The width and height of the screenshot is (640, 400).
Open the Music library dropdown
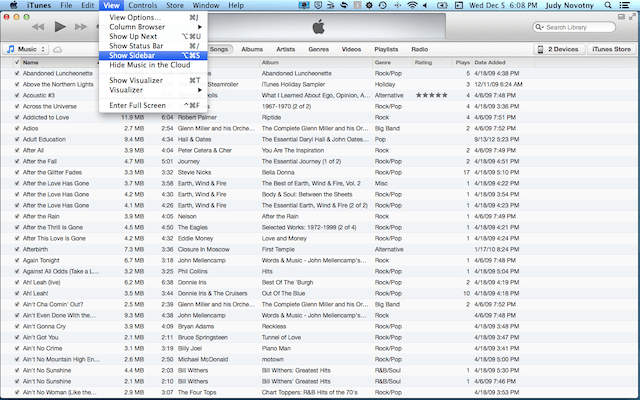[26, 49]
